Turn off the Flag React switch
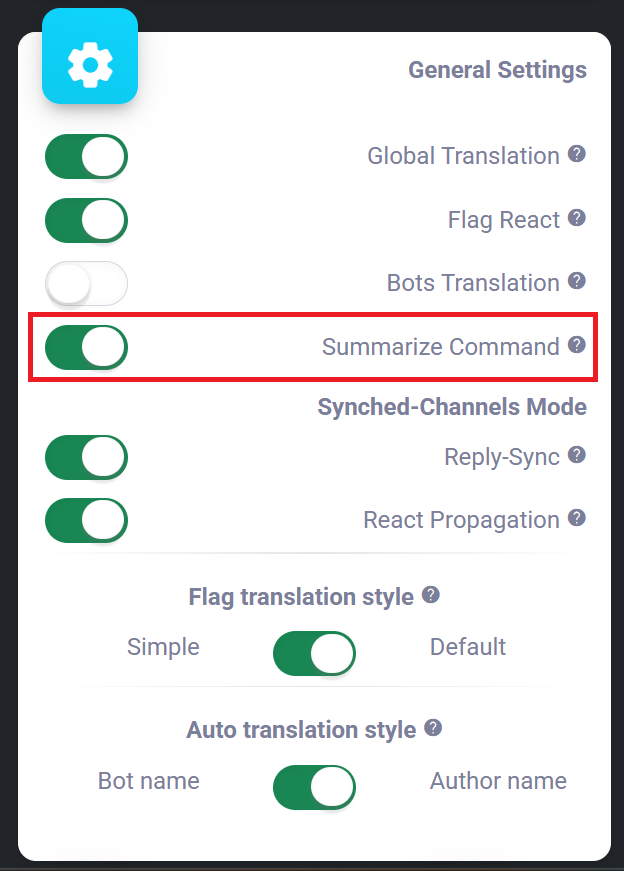Screen dimensions: 624x871 click(x=87, y=220)
